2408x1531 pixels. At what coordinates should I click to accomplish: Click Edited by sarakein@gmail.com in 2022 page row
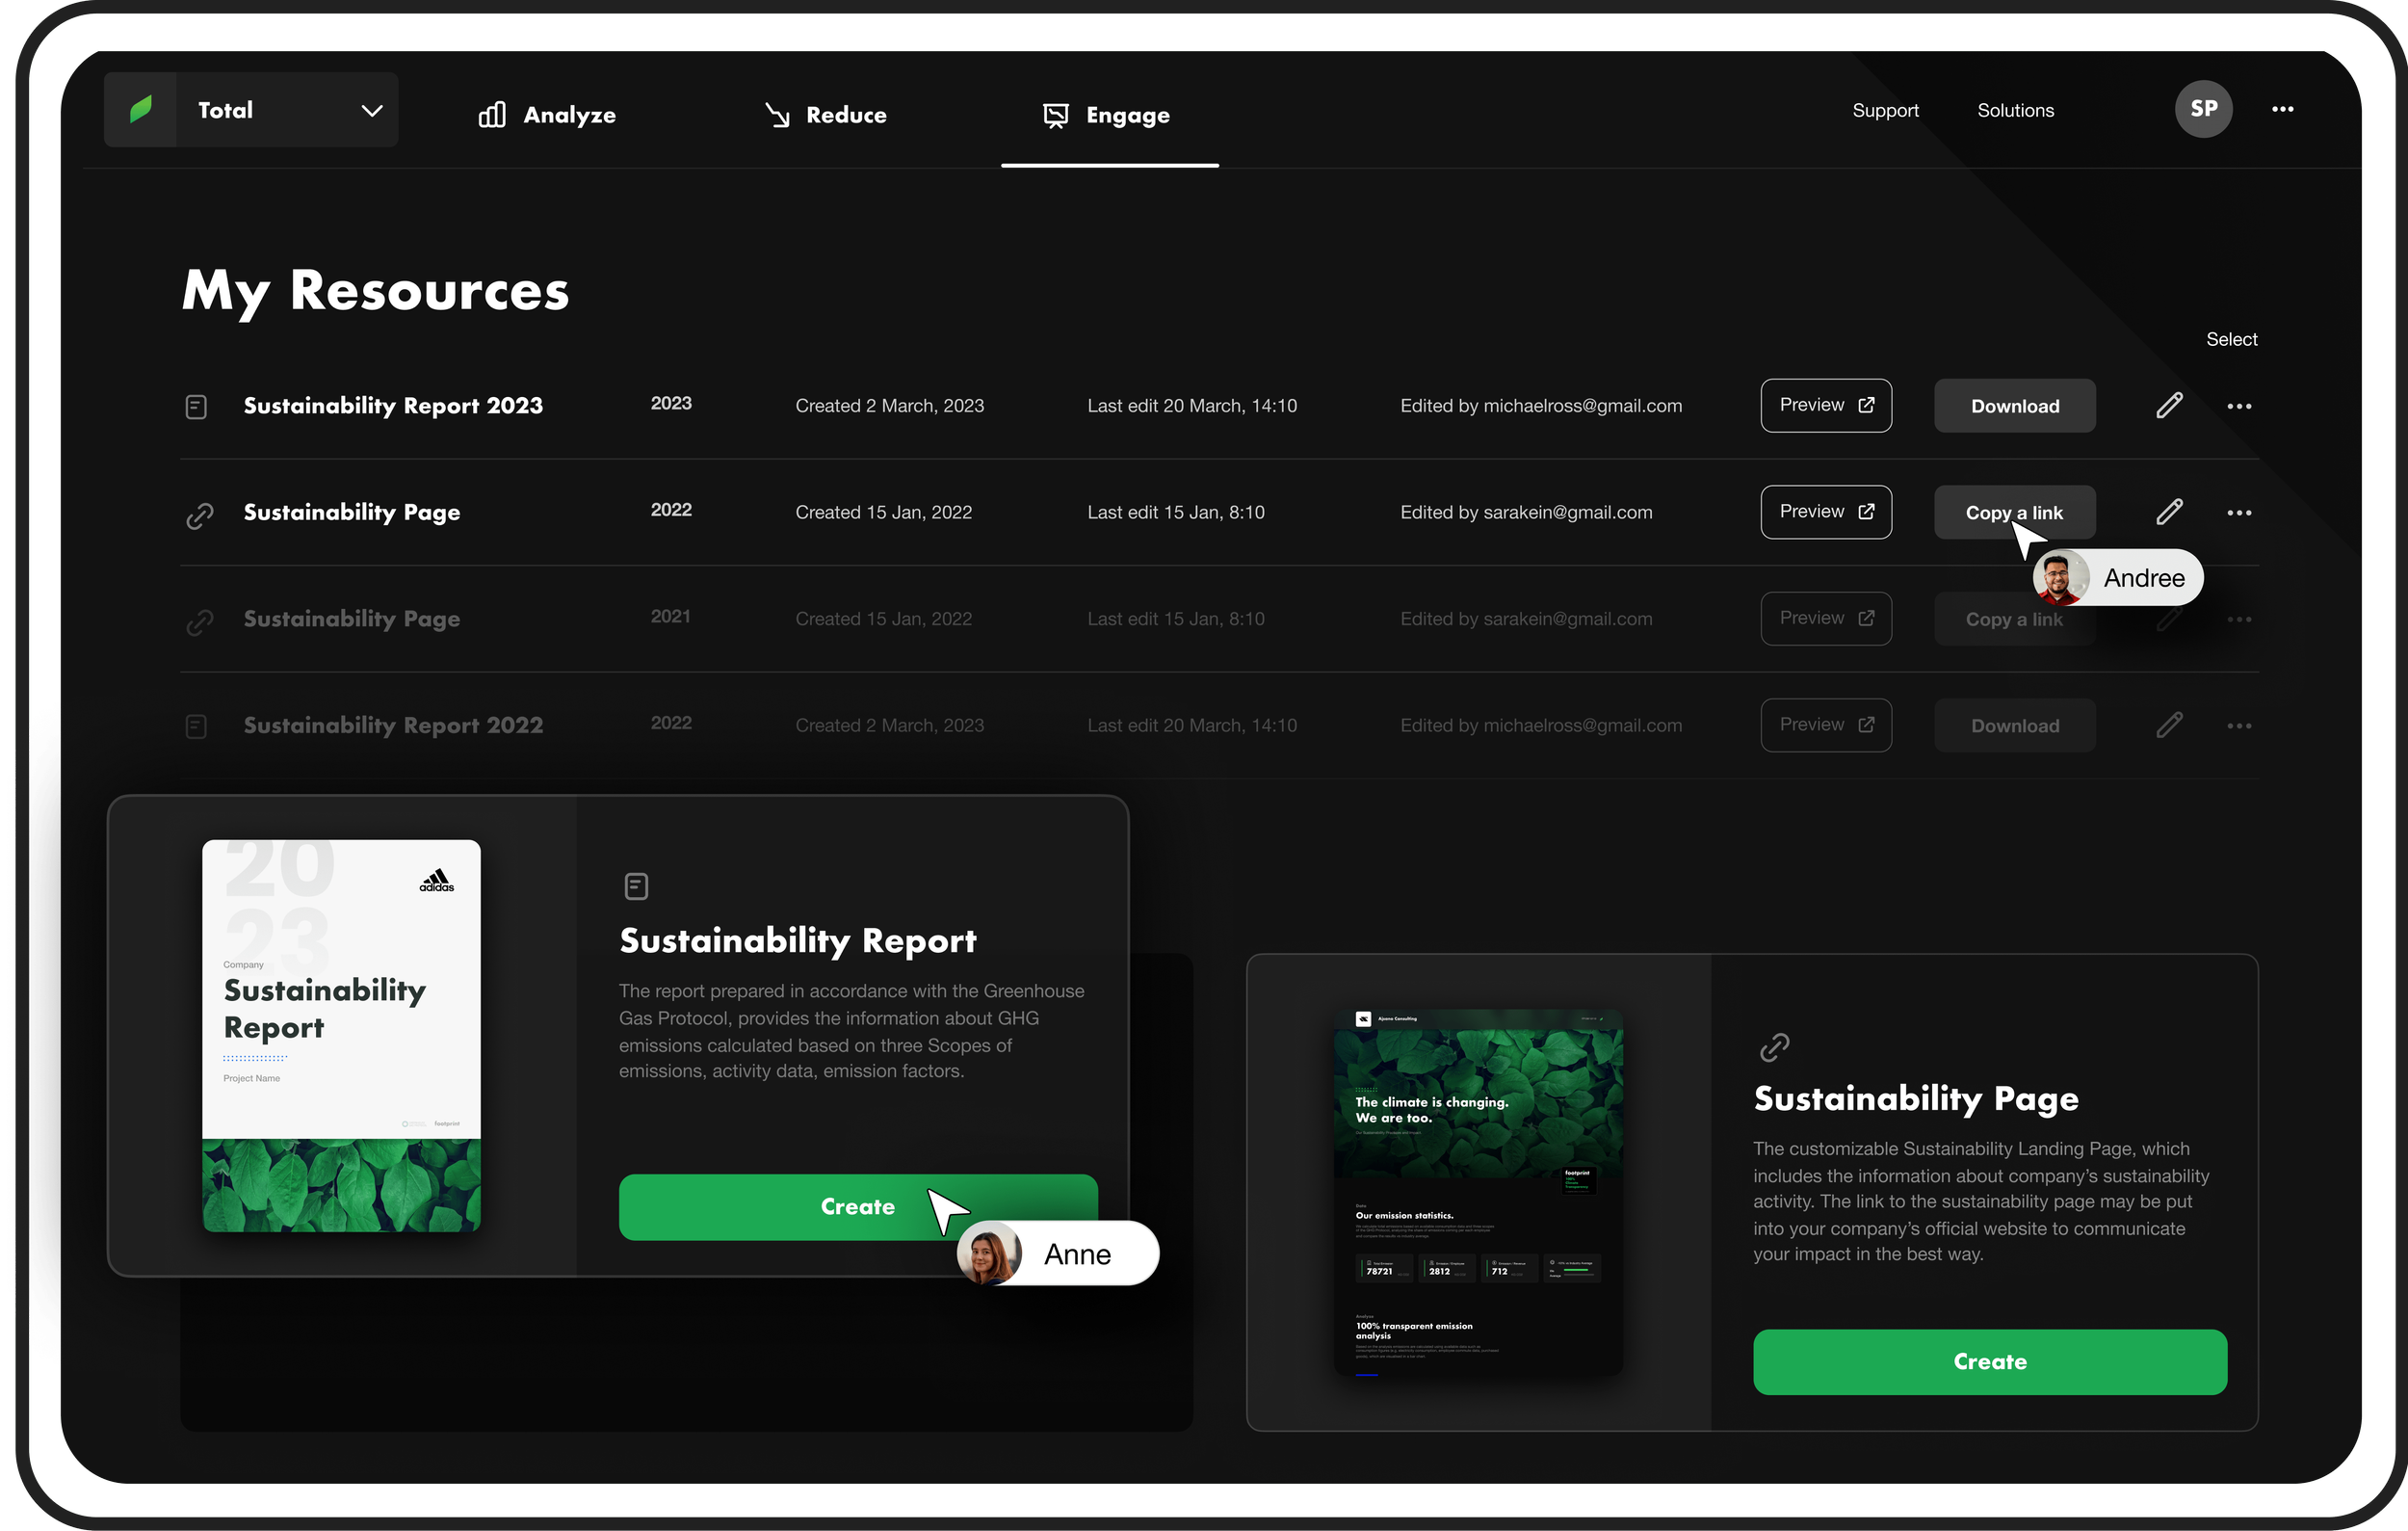point(1526,513)
